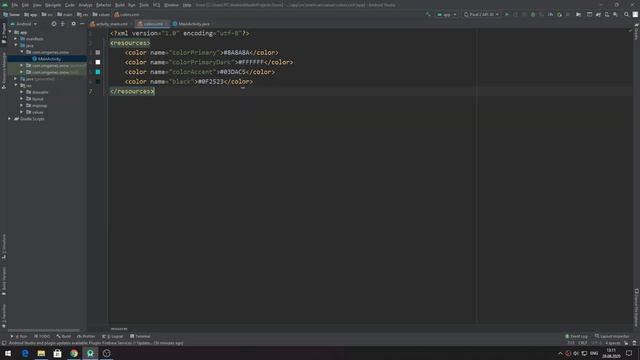Open the app run configuration dropdown
This screenshot has width=640, height=360.
click(x=447, y=14)
